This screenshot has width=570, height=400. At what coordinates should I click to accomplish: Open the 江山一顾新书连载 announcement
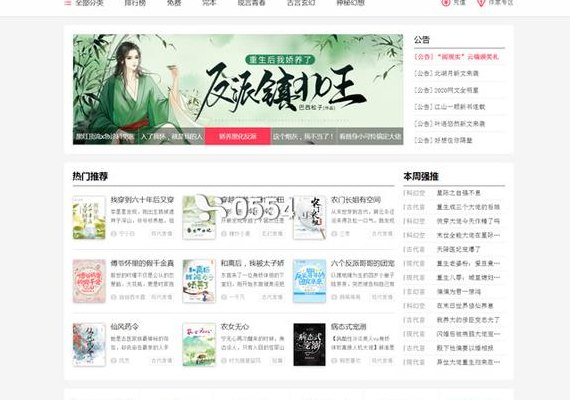(x=449, y=107)
